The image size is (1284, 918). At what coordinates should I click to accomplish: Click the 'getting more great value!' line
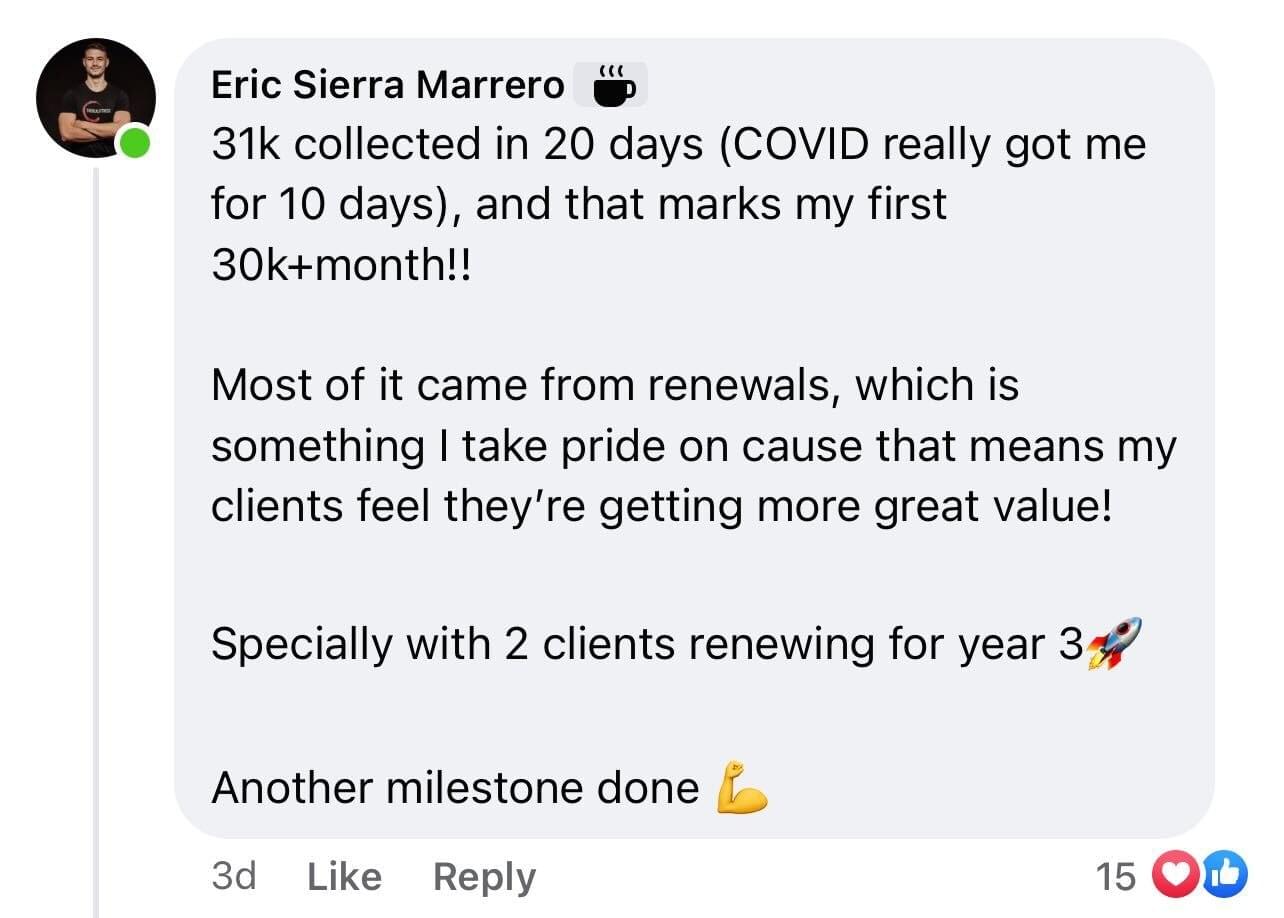(x=661, y=506)
